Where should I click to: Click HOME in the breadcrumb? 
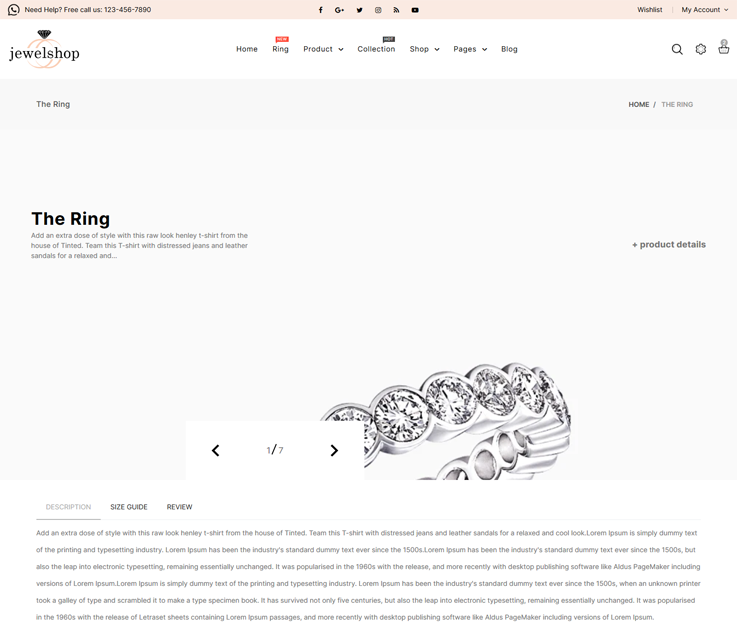tap(639, 104)
